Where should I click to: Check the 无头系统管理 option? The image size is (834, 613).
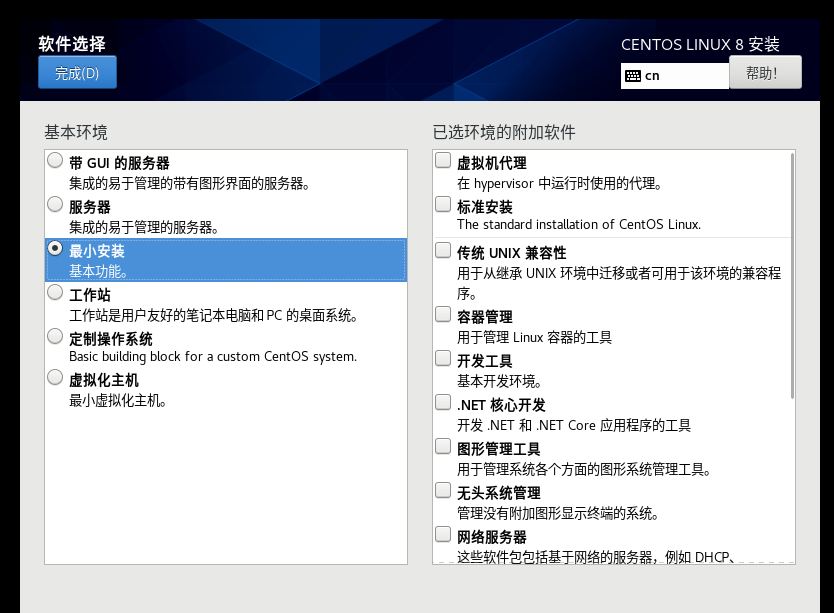pyautogui.click(x=443, y=490)
